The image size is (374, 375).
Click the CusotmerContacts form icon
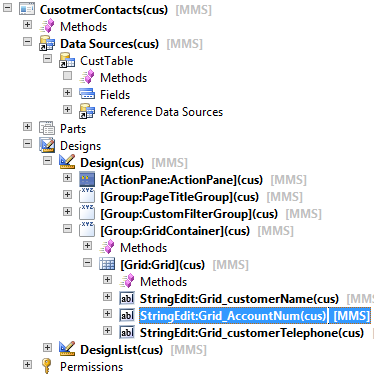(27, 9)
